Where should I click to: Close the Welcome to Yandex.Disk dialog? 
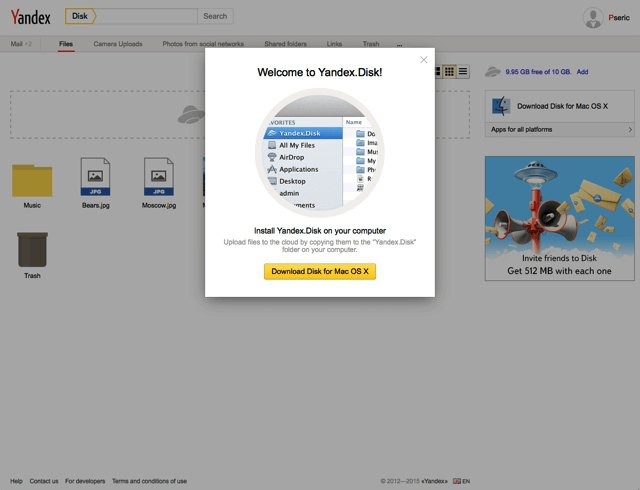point(424,60)
